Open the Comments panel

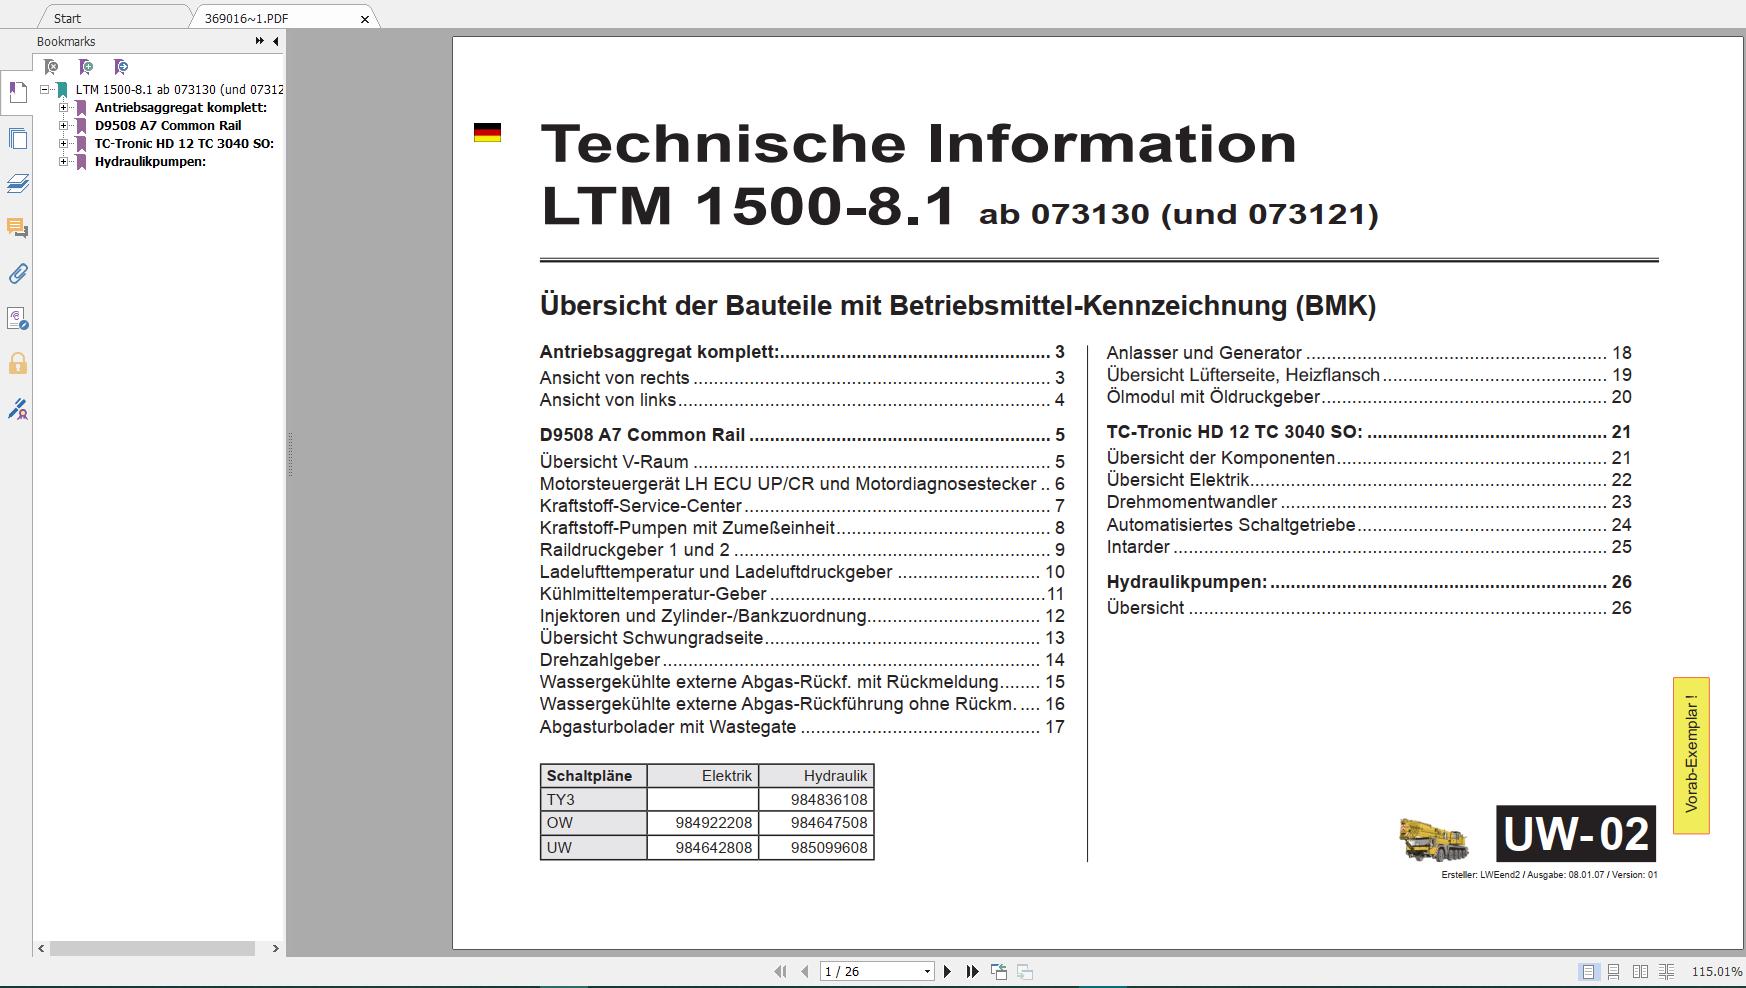click(17, 229)
